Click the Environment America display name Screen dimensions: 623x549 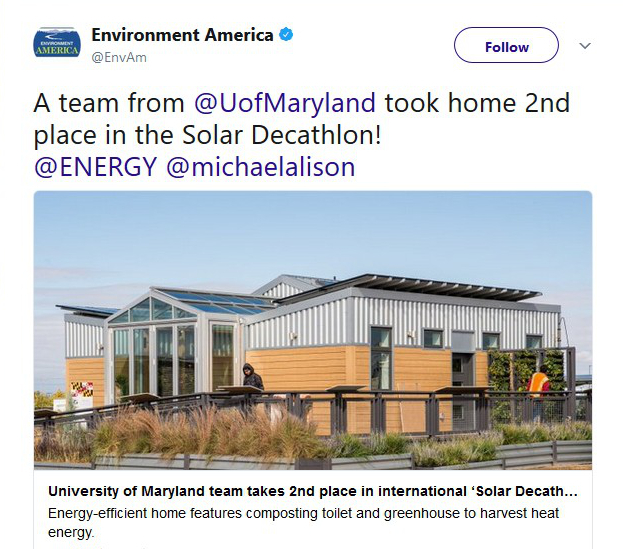(182, 35)
